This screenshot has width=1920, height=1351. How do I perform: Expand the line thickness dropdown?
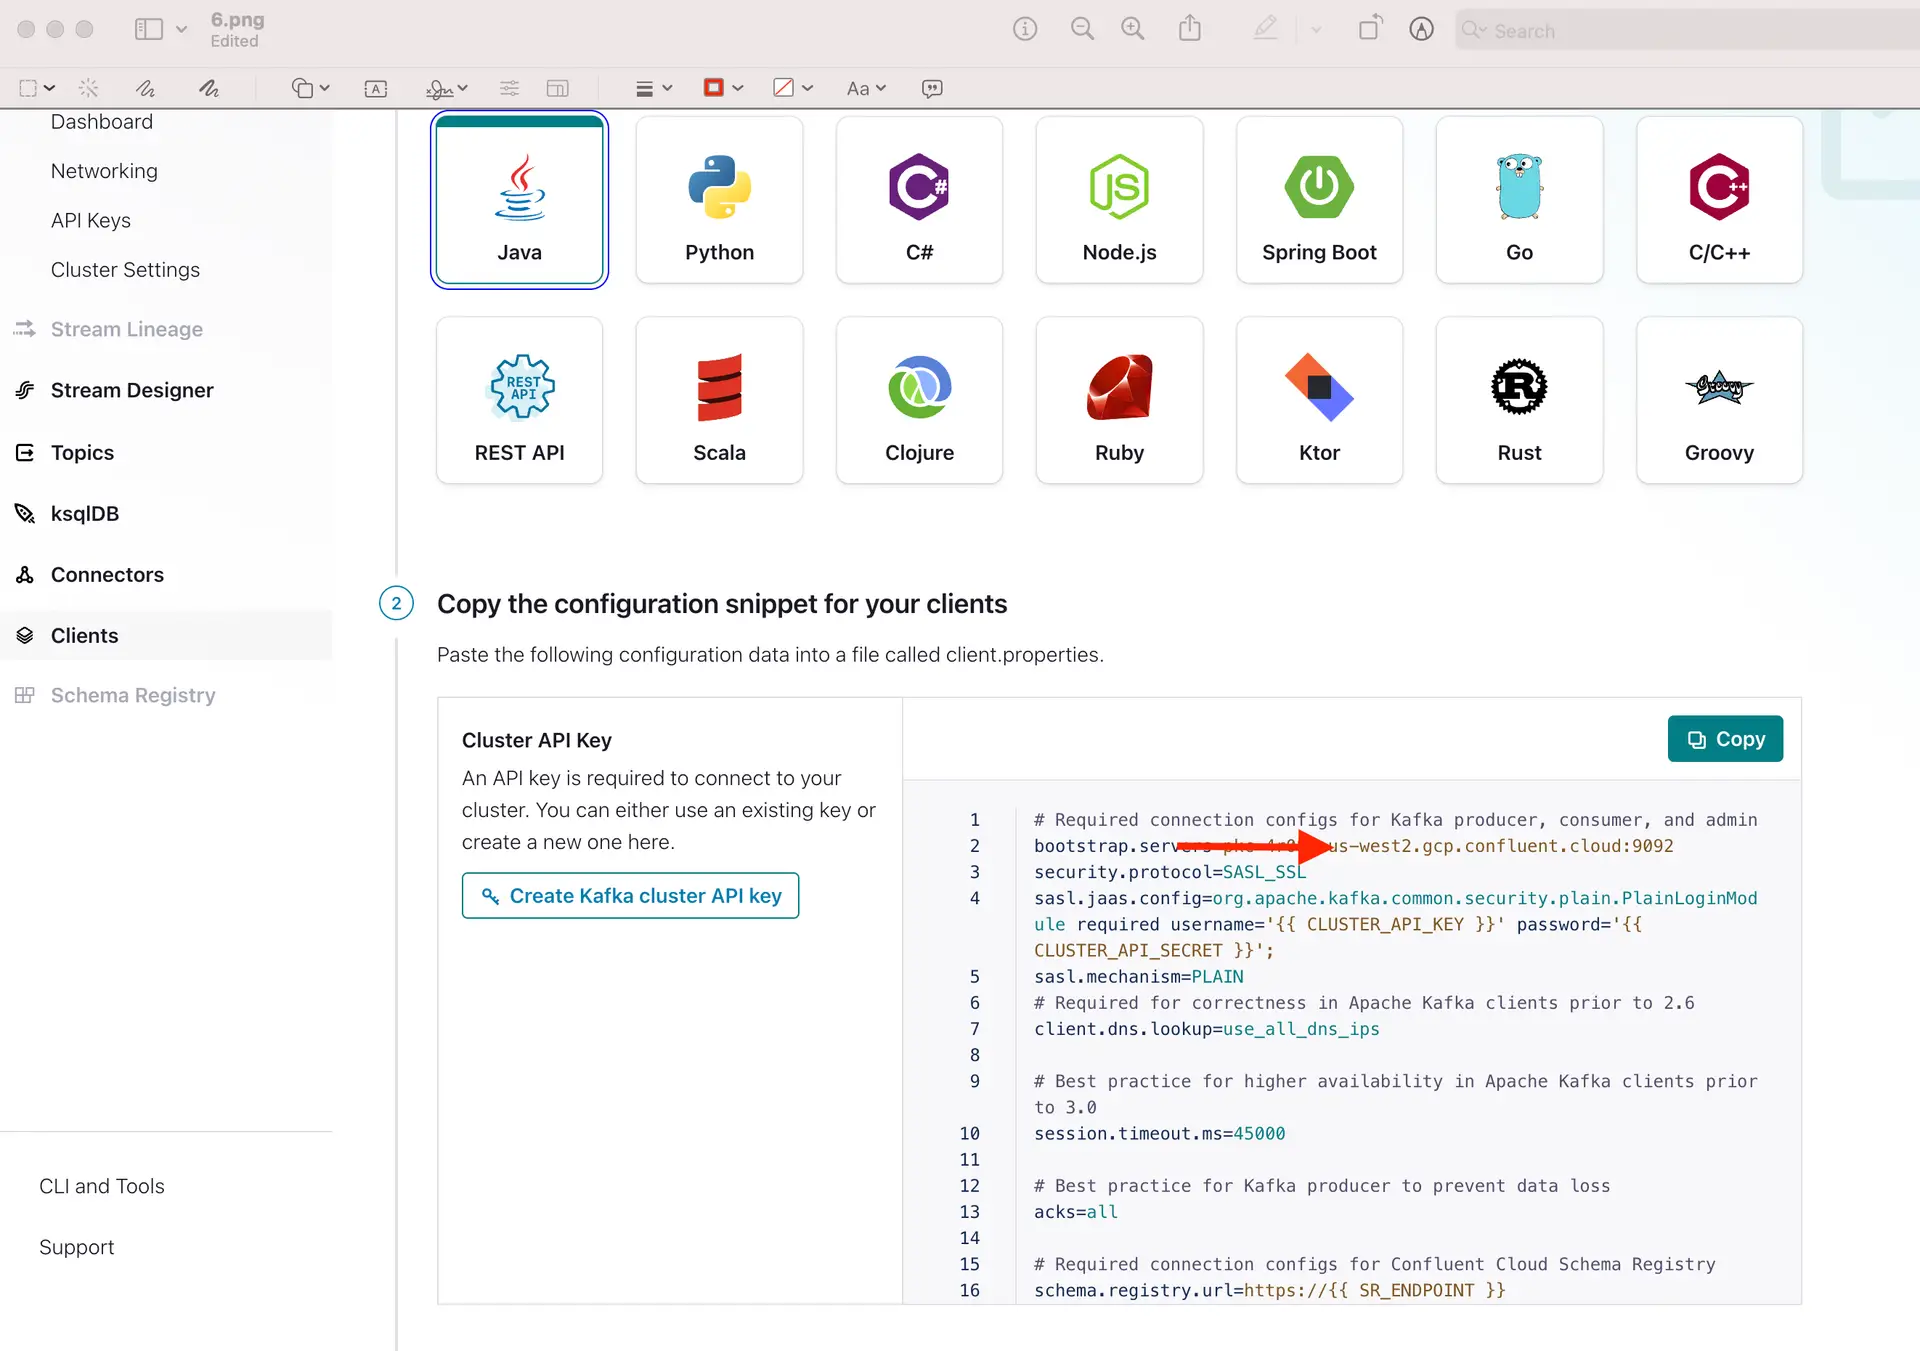click(654, 88)
